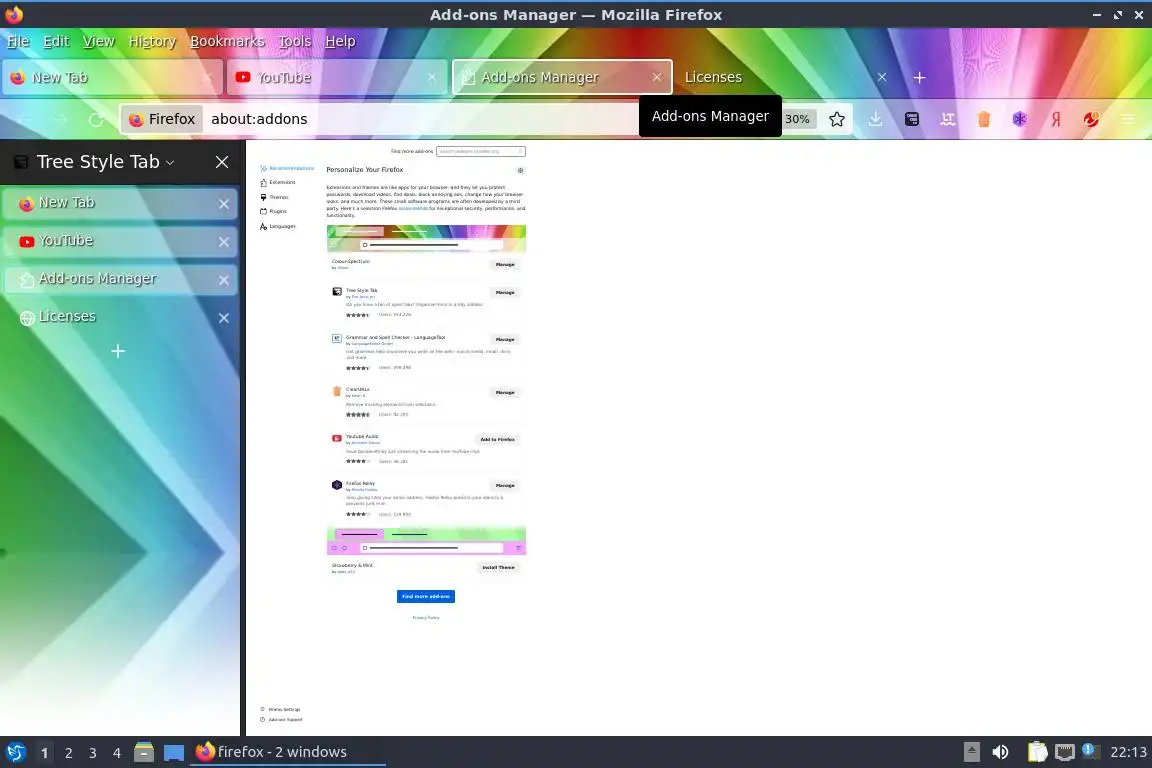Open the Downloads toolbar icon
This screenshot has height=768, width=1152.
pyautogui.click(x=875, y=119)
